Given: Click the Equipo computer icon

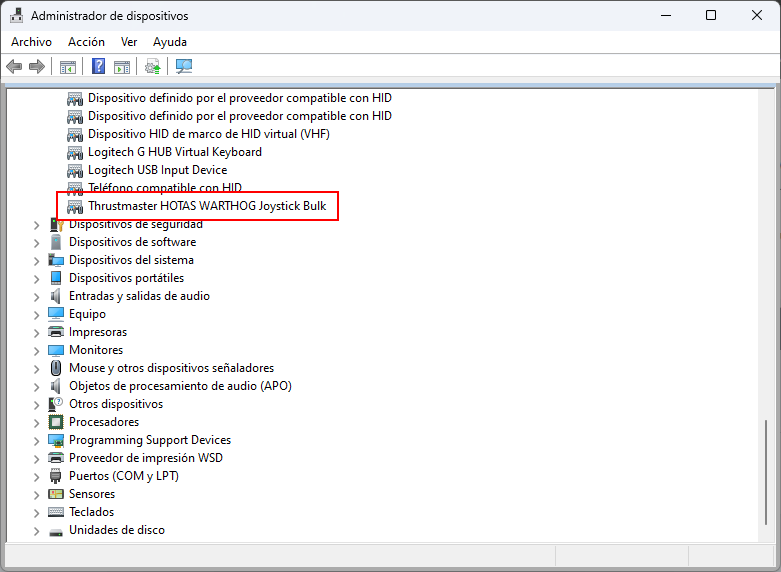Looking at the screenshot, I should (x=56, y=314).
